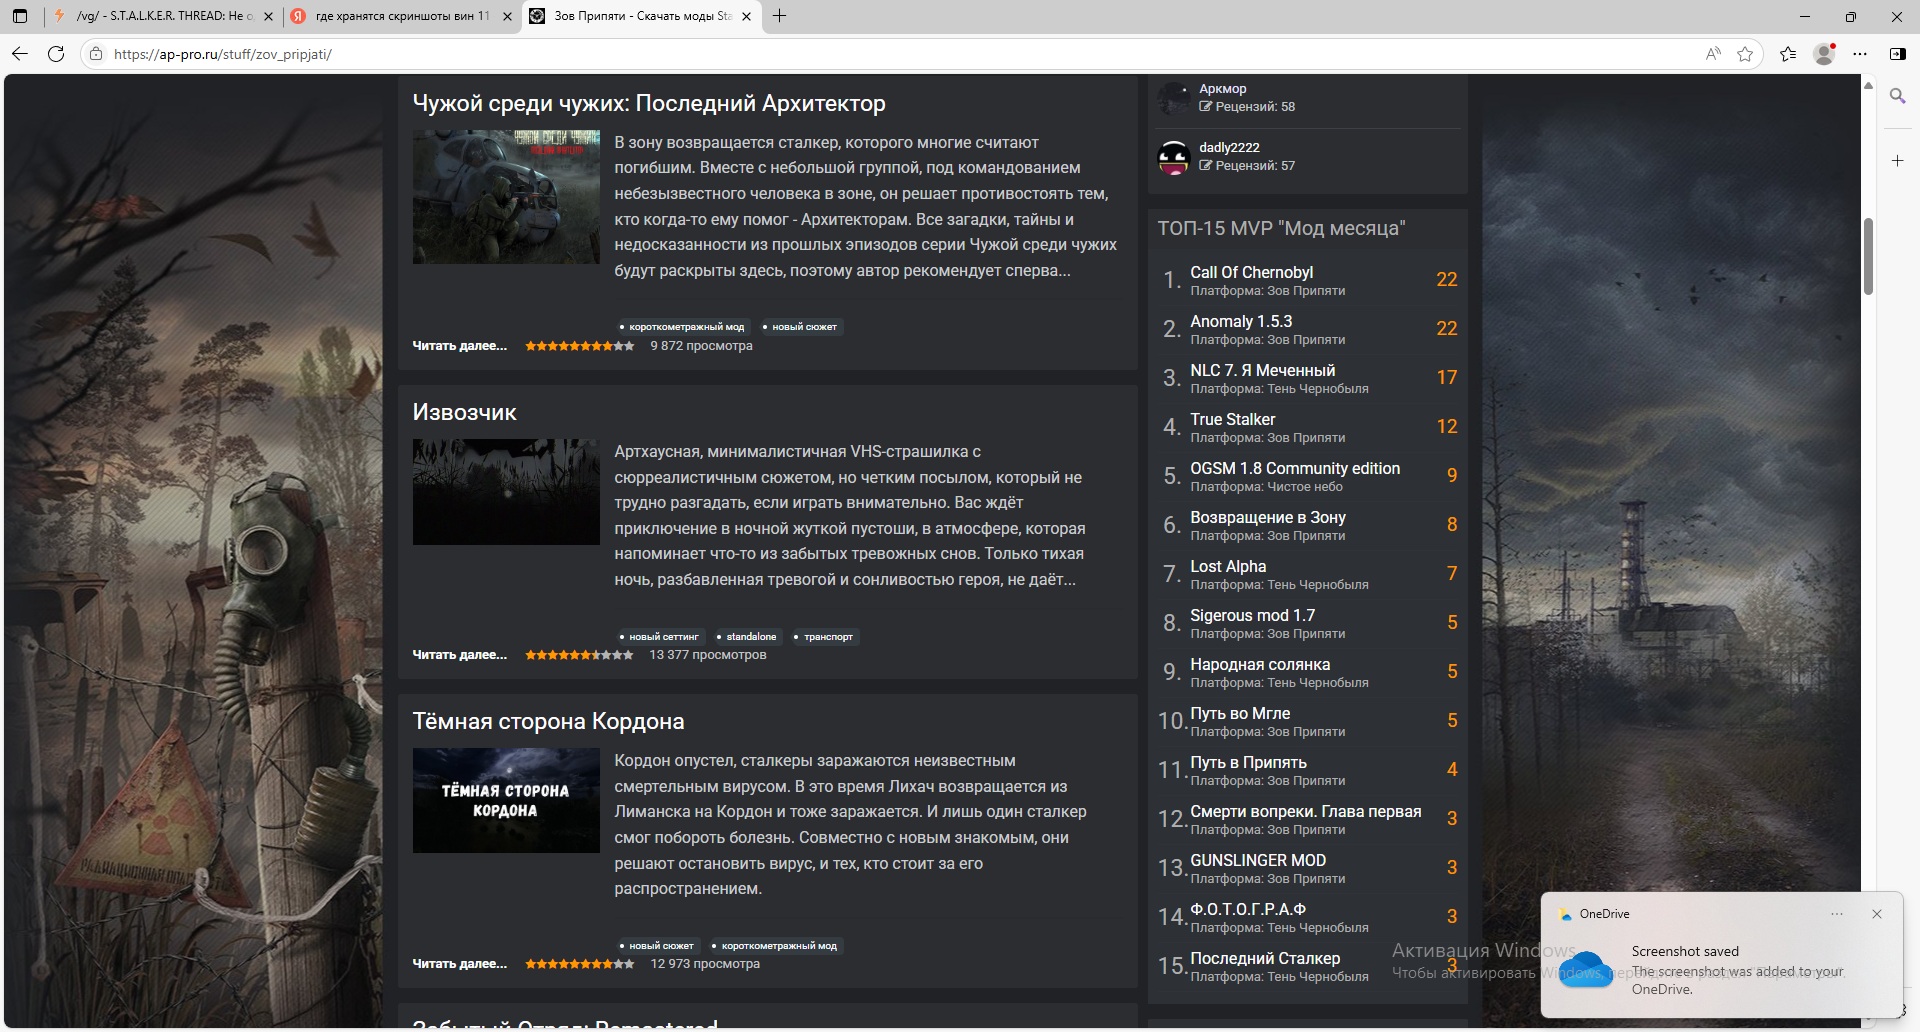Click Читать далее for Извозчик
The image size is (1920, 1032).
tap(460, 655)
